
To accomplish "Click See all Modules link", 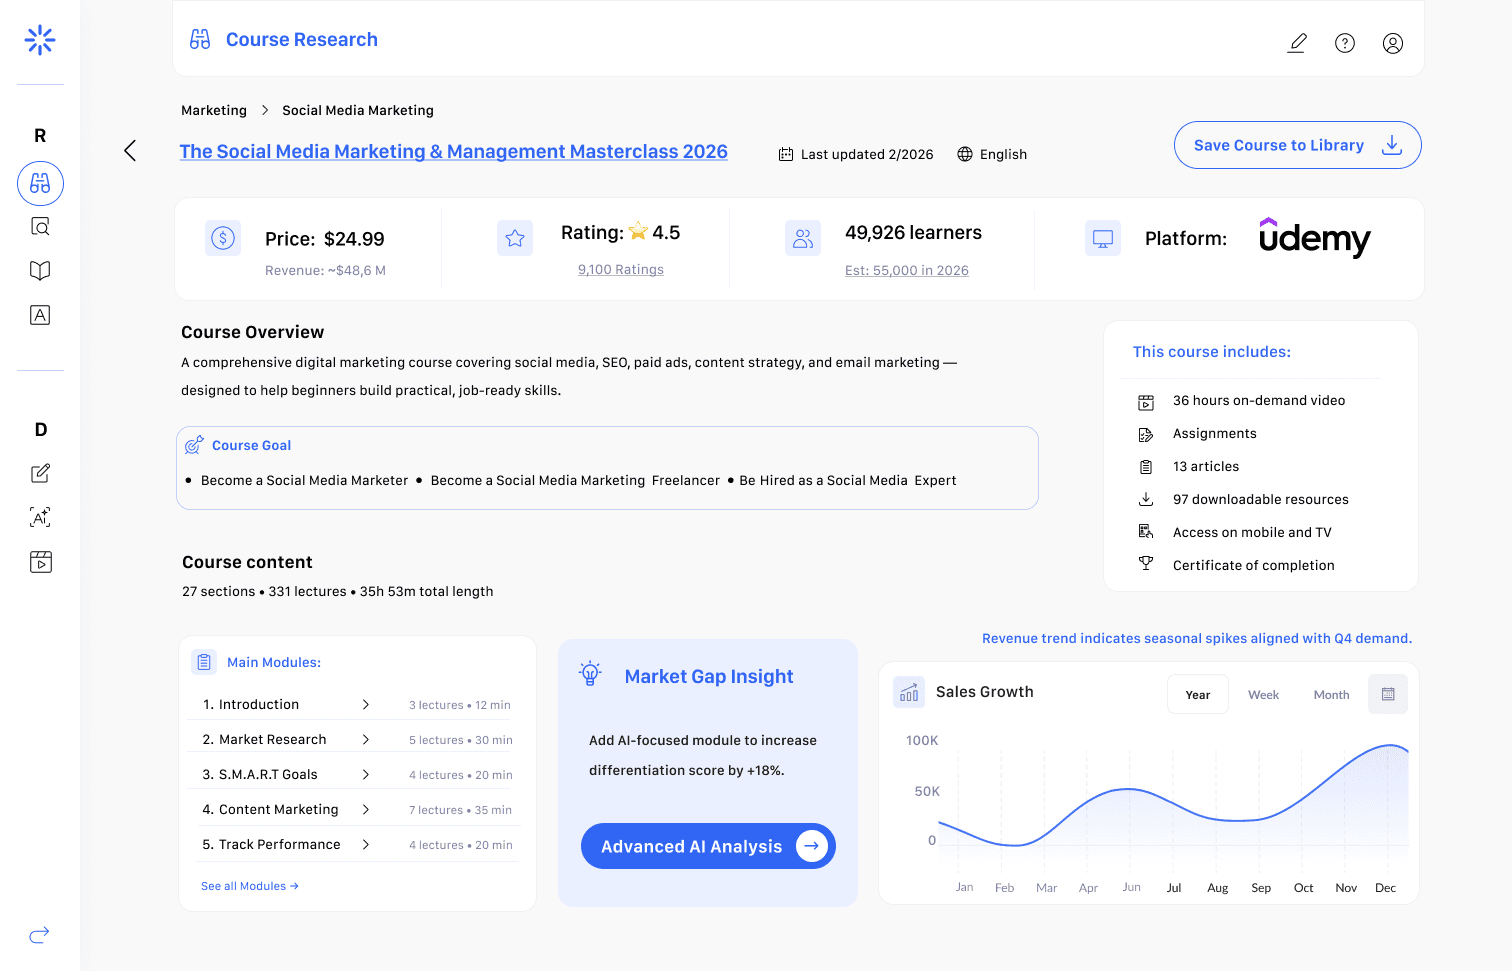I will (x=250, y=886).
